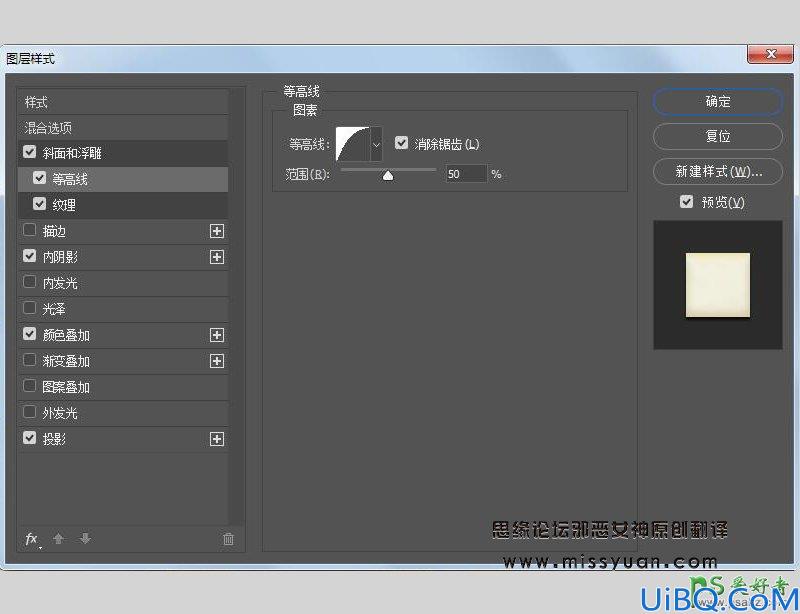Click the 新建样式 new style button
Image resolution: width=800 pixels, height=614 pixels.
tap(717, 171)
